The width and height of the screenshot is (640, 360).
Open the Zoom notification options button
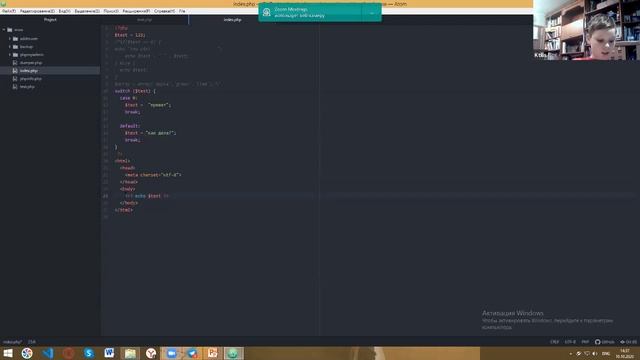tap(372, 13)
